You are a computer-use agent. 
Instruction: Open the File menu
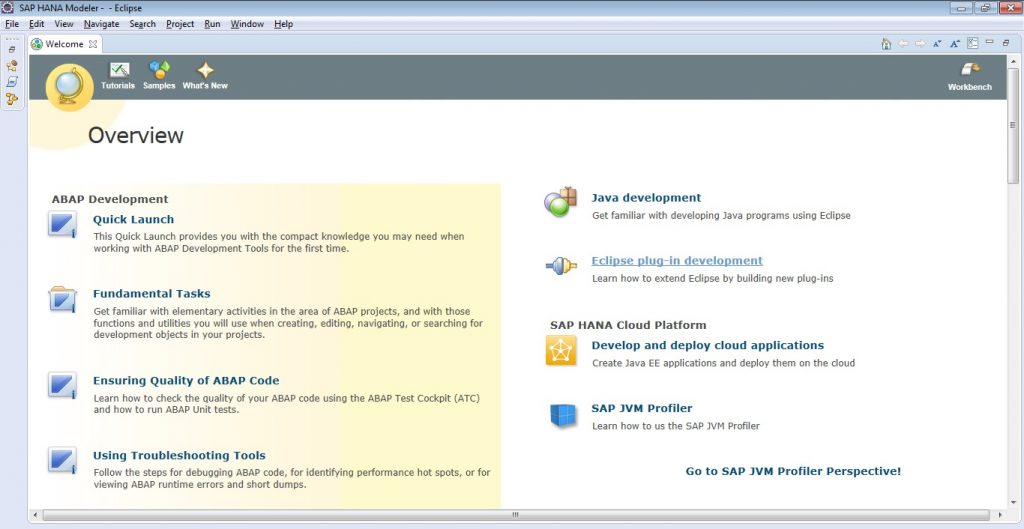(12, 24)
